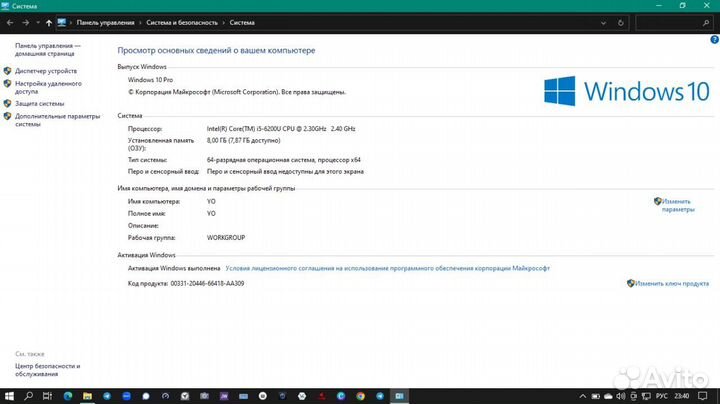Click the taskbar search magnifier icon

click(28, 396)
